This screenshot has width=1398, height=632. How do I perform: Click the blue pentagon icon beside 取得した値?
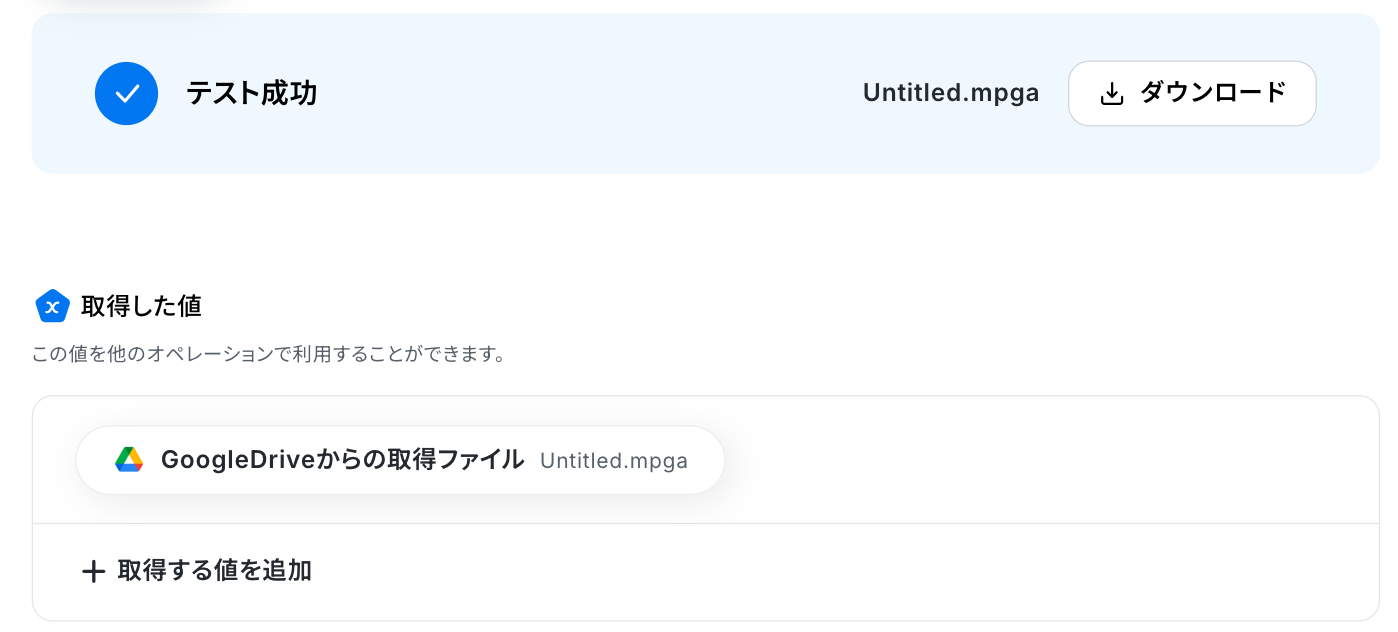tap(52, 306)
